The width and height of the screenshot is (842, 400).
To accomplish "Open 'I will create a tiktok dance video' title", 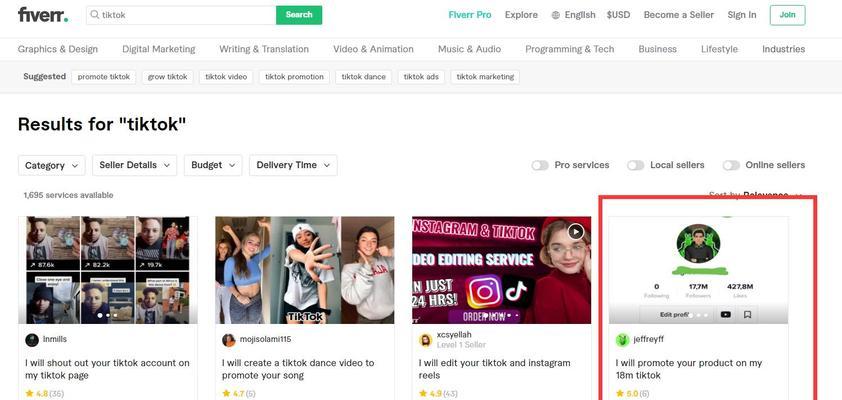I will pos(298,369).
